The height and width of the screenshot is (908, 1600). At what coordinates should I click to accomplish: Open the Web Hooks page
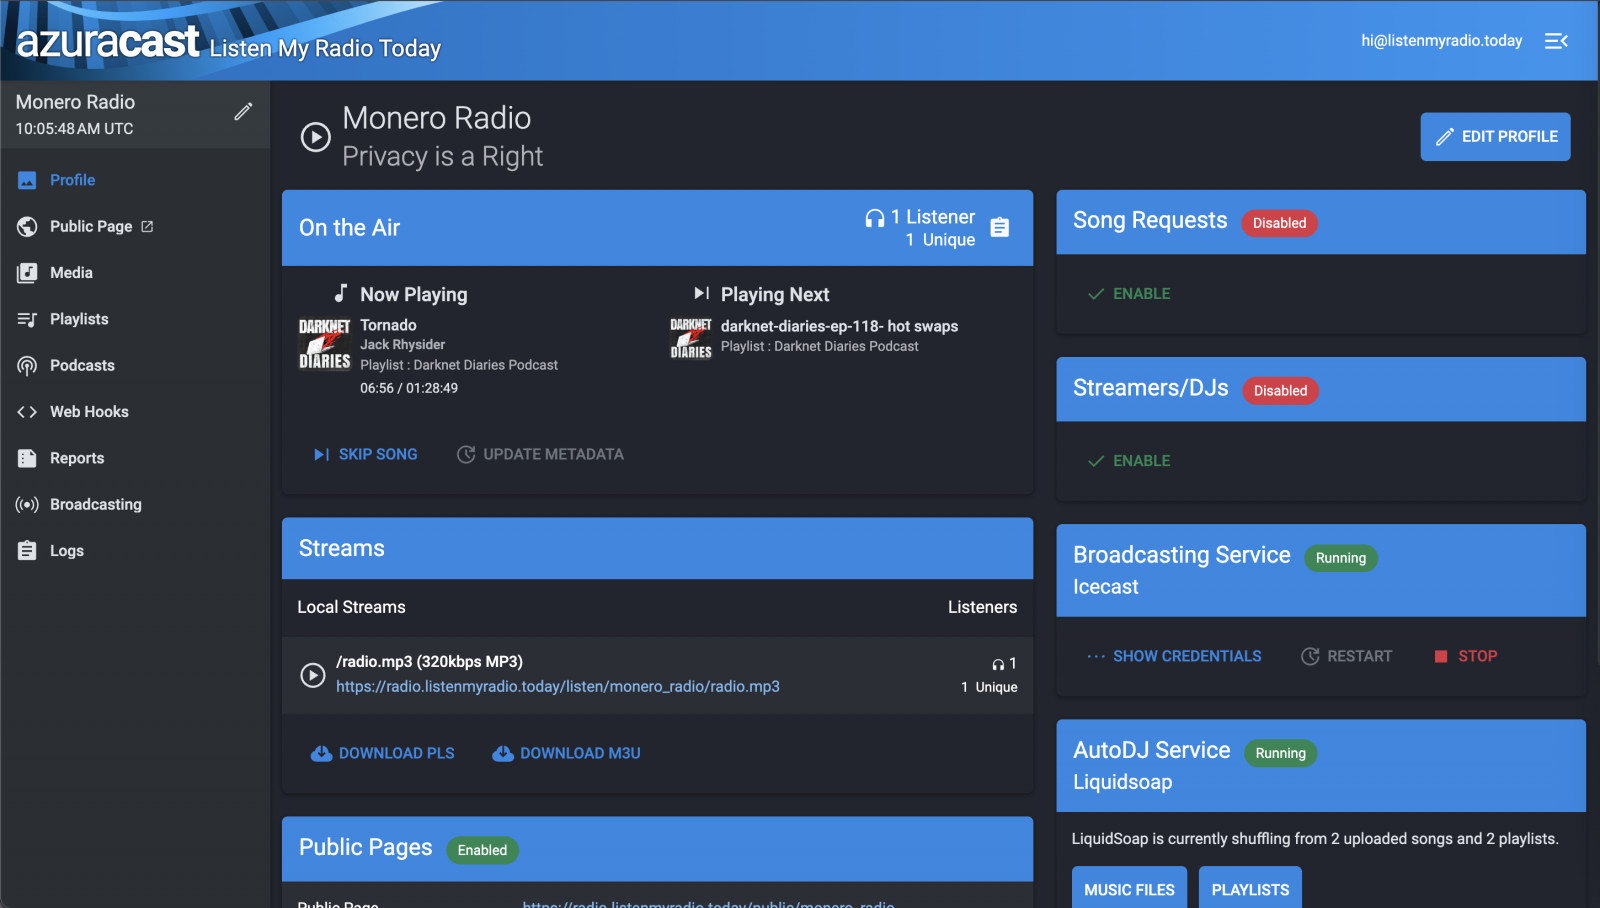pos(89,412)
